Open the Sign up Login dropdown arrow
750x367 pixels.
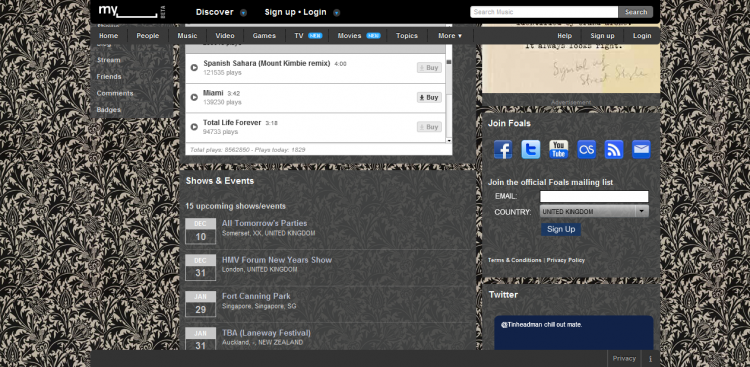(x=336, y=13)
